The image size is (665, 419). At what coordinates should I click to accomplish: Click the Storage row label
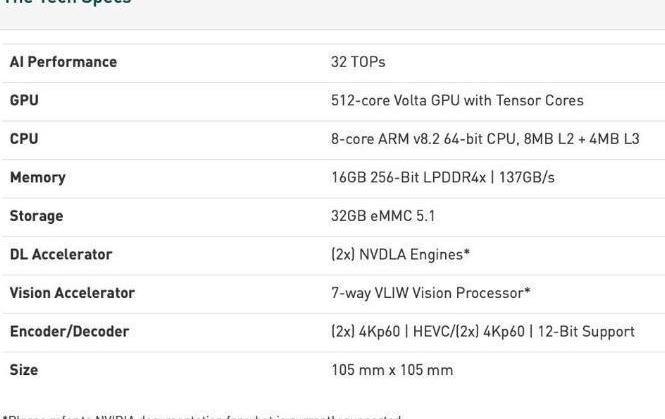coord(36,216)
